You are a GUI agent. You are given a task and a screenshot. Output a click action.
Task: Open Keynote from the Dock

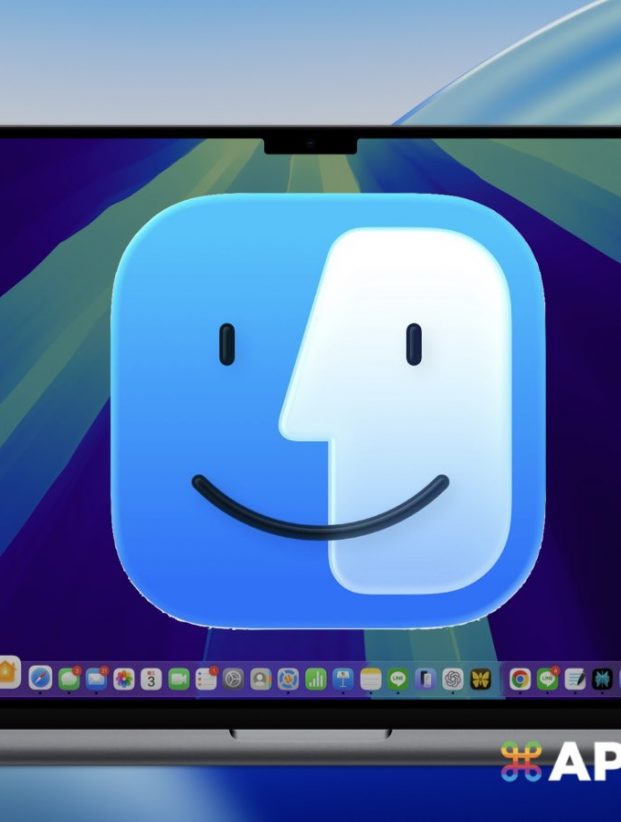click(343, 679)
